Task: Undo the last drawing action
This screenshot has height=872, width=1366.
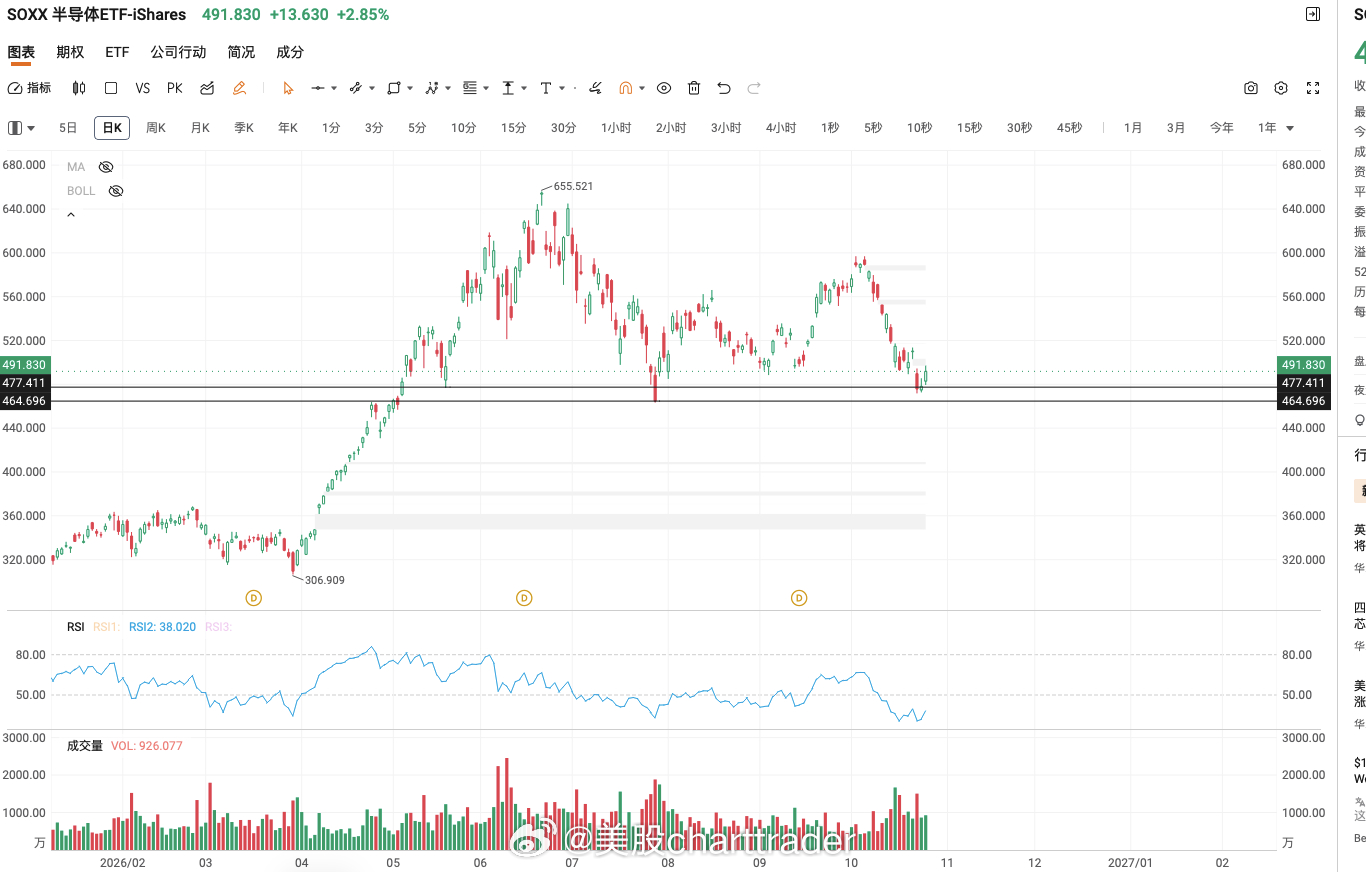Action: (x=724, y=88)
